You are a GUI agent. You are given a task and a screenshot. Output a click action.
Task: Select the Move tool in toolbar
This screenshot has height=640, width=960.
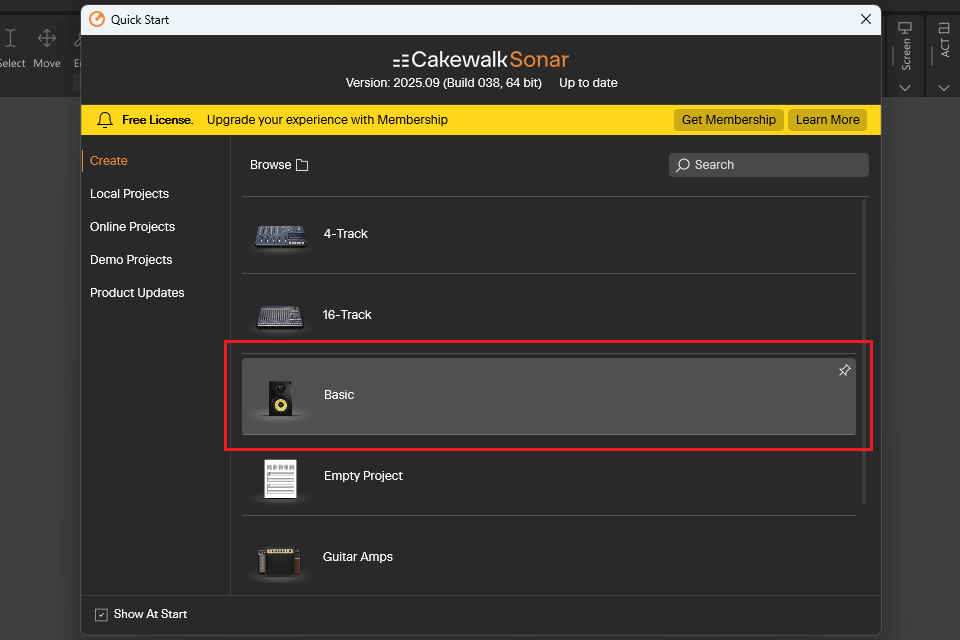(47, 48)
